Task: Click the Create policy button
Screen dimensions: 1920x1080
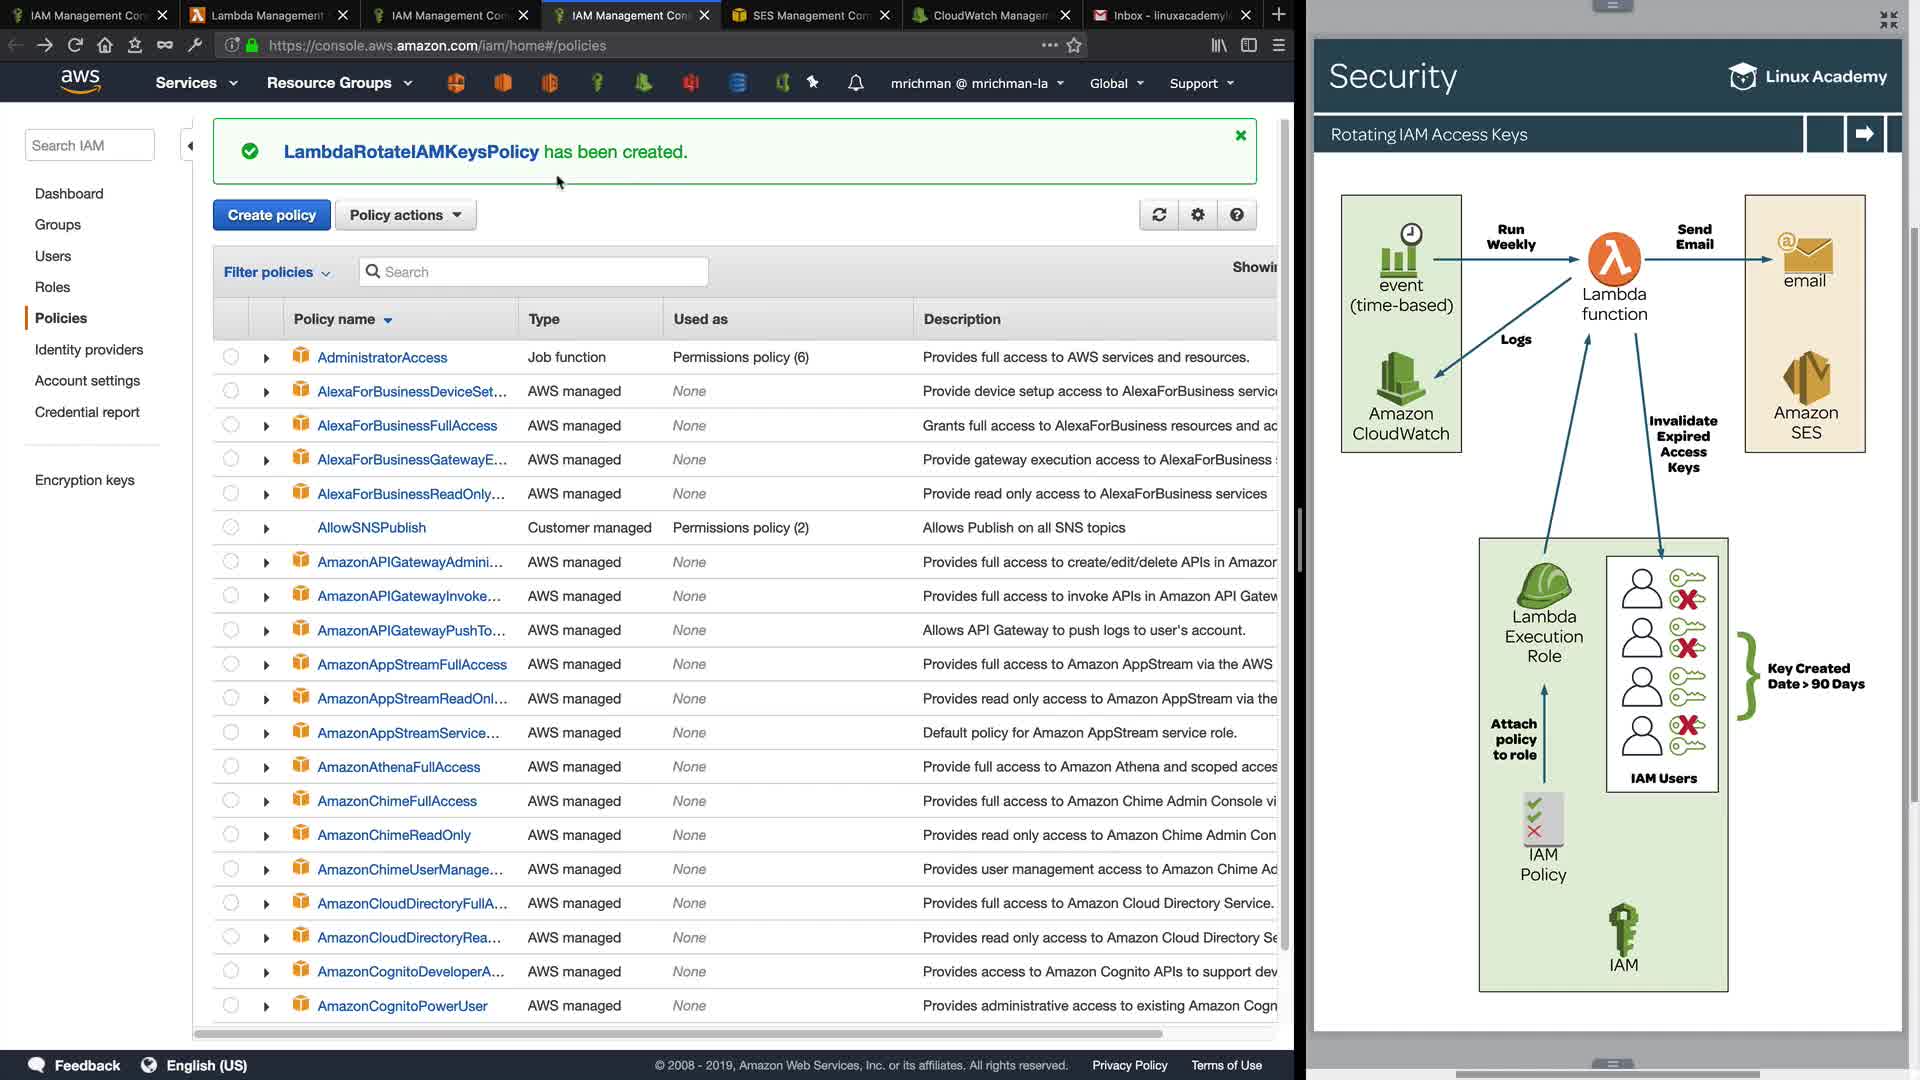Action: (271, 215)
